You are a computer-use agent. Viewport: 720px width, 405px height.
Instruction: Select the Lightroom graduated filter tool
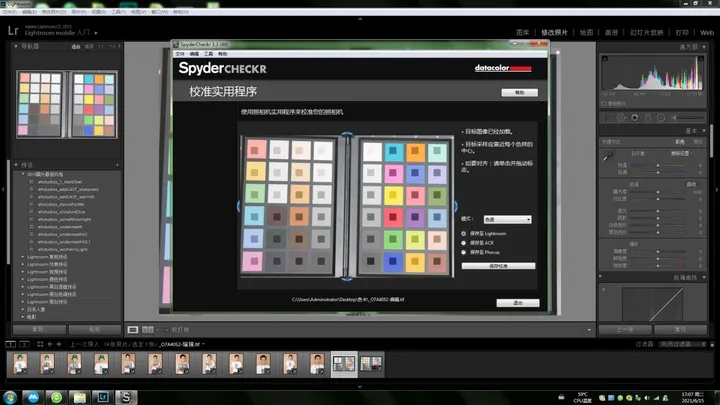[x=648, y=118]
